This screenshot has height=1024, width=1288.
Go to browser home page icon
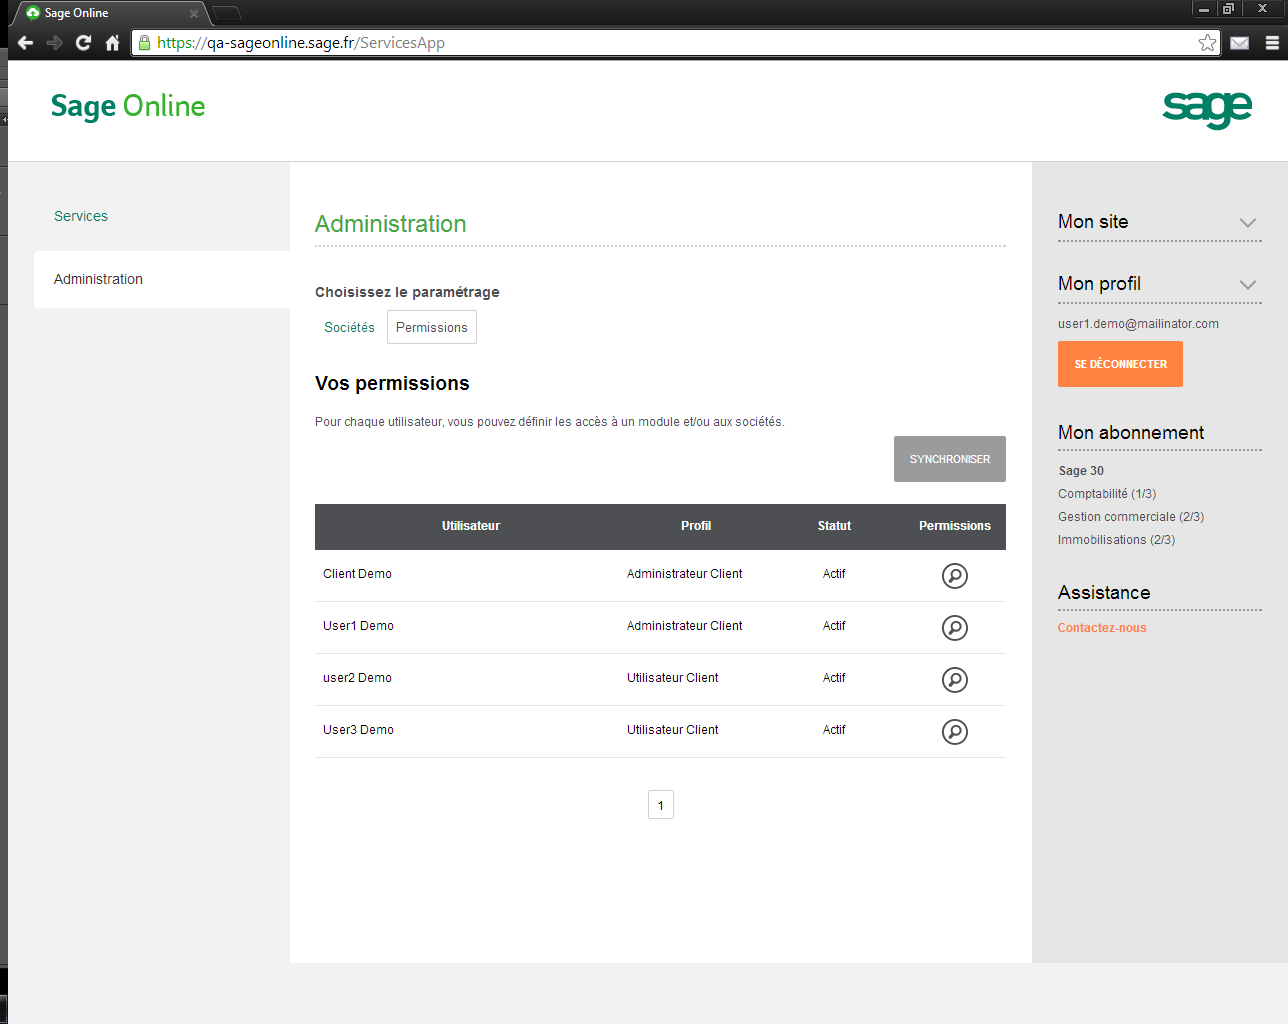[x=112, y=43]
